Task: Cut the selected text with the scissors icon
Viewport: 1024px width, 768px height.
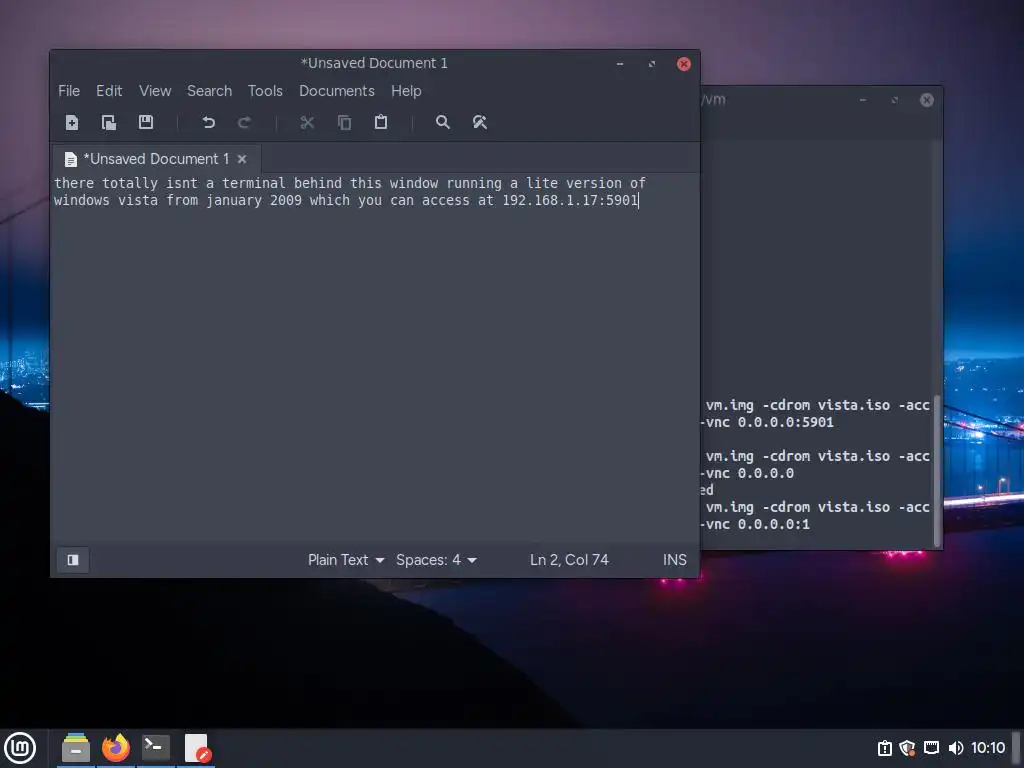Action: coord(307,122)
